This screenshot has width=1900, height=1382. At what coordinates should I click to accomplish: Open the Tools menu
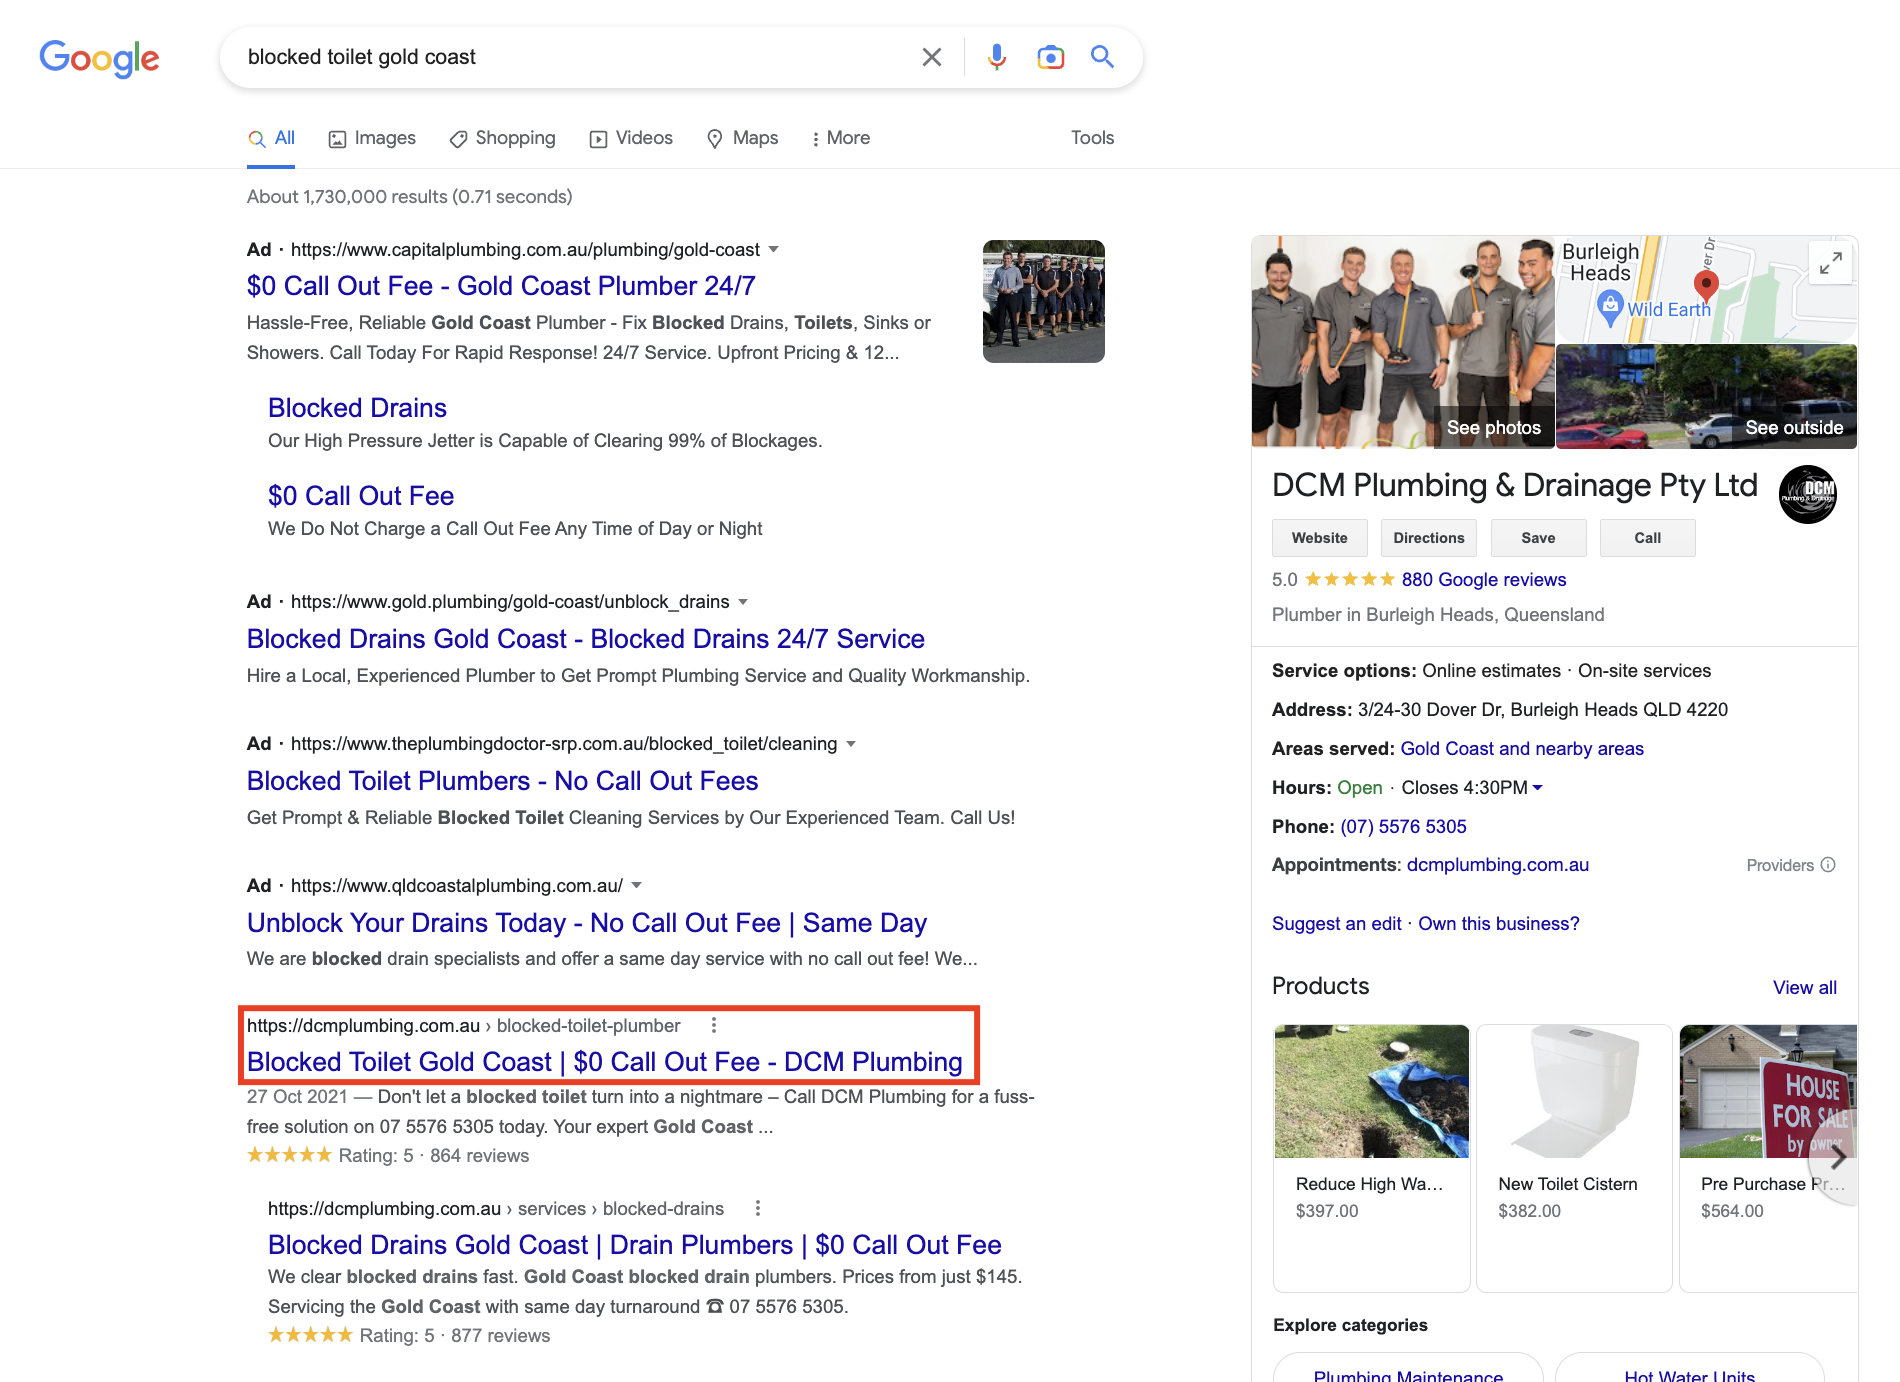1092,138
